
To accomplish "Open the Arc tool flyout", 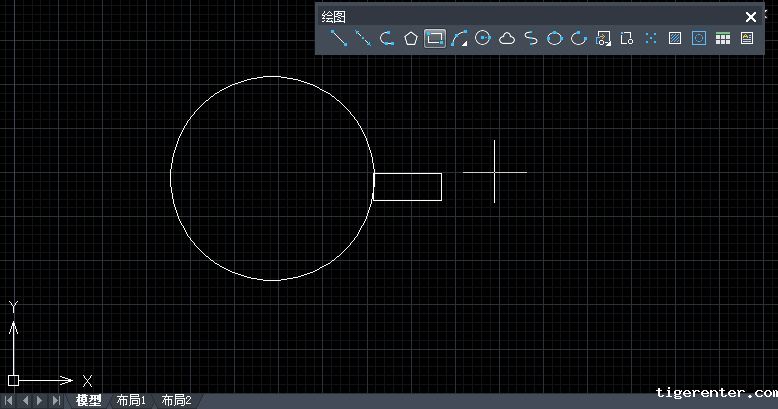I will (x=459, y=39).
